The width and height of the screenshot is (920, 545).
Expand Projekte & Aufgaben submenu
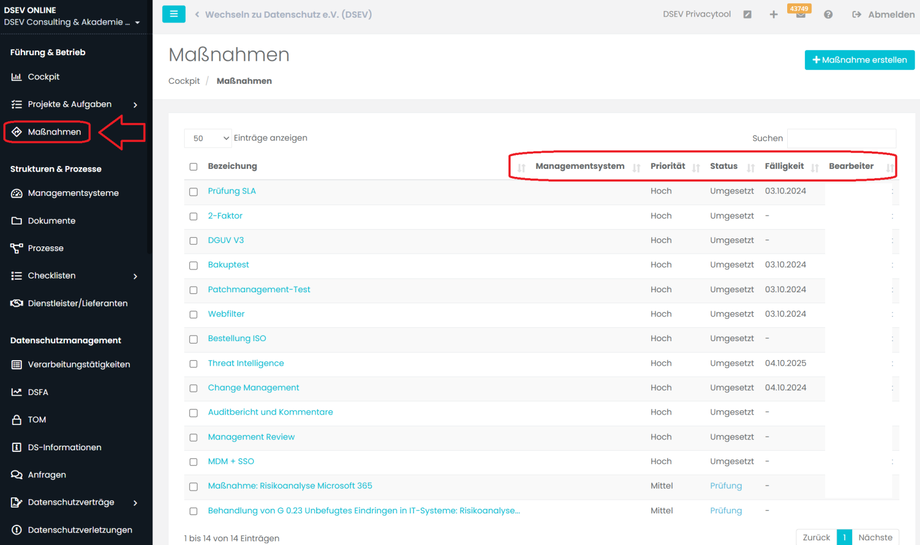point(135,105)
